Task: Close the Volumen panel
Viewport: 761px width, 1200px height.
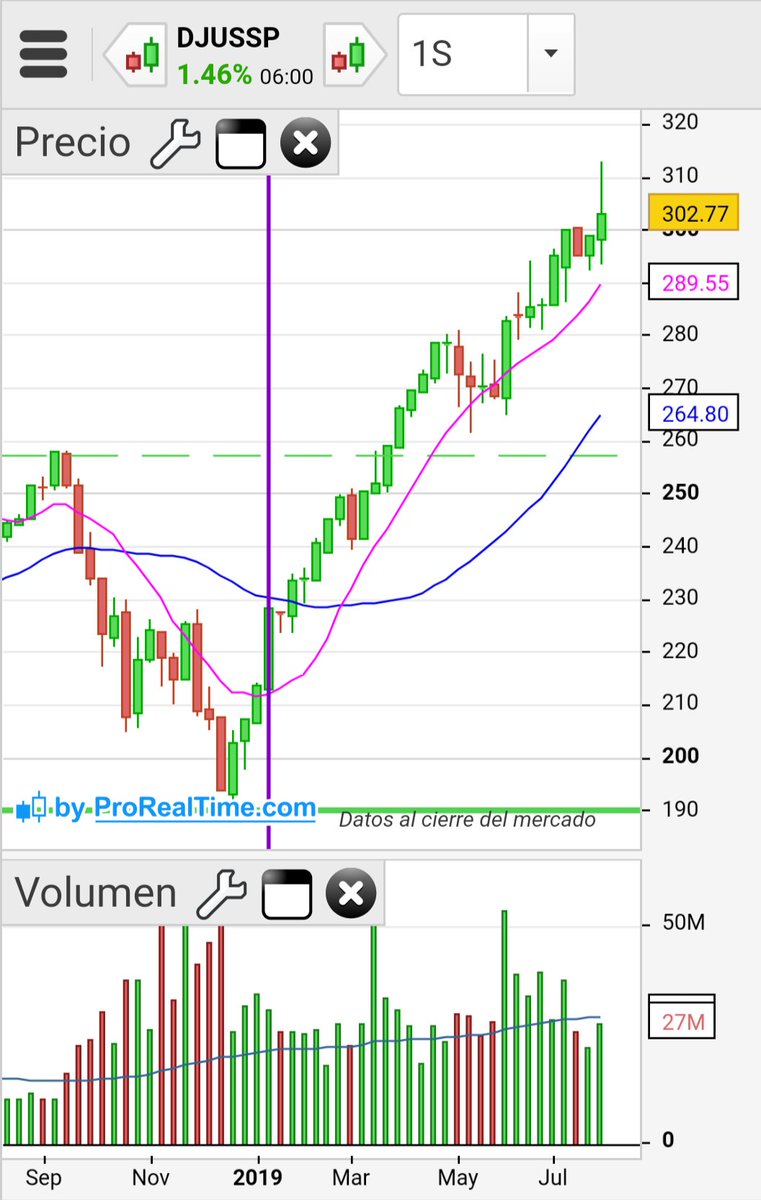Action: point(351,894)
